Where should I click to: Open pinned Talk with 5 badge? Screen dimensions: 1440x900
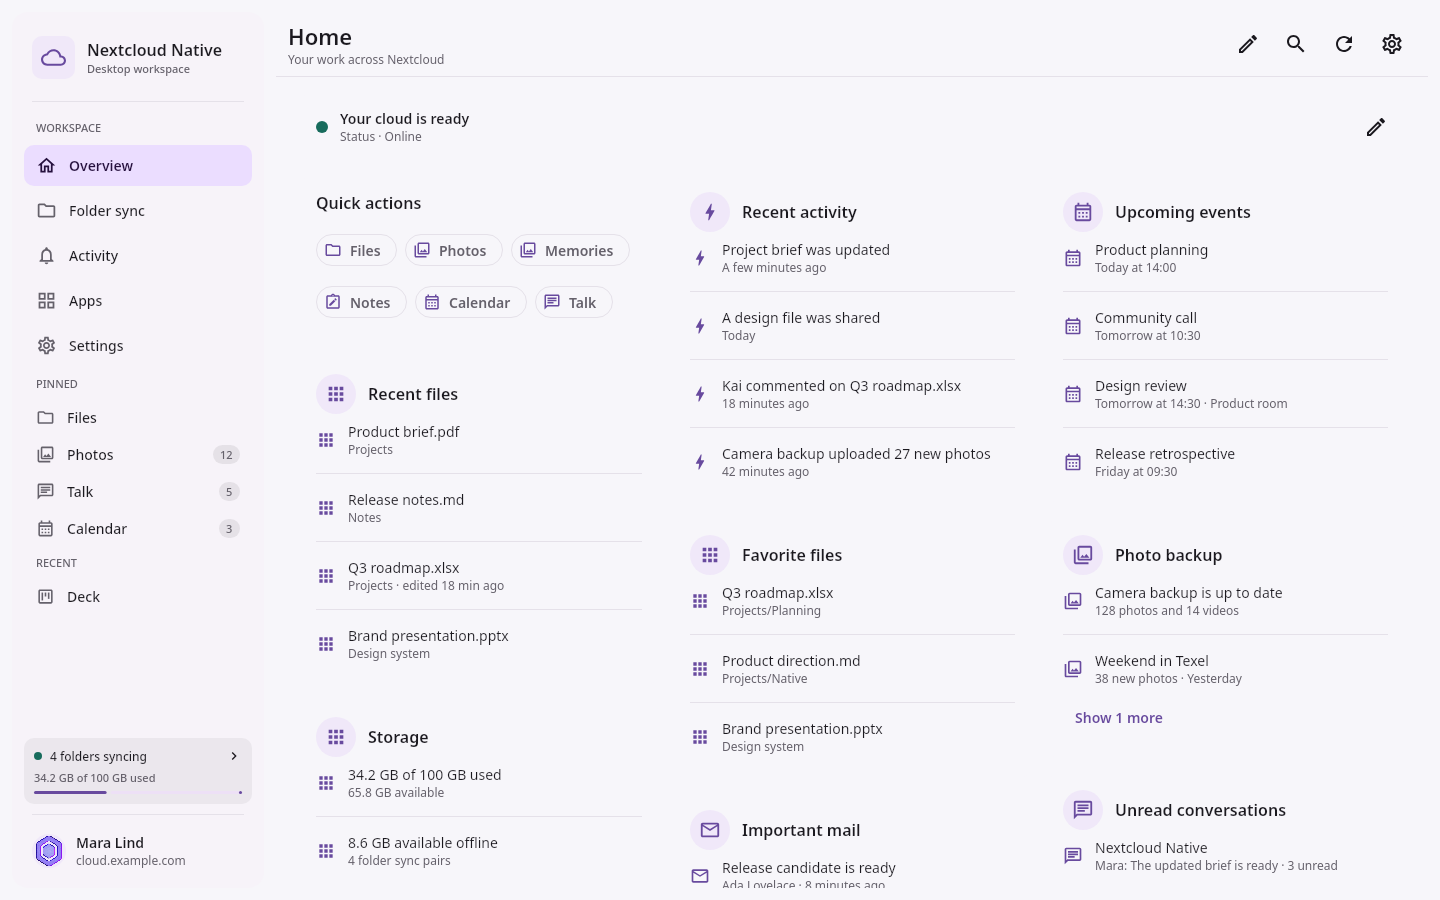click(138, 492)
